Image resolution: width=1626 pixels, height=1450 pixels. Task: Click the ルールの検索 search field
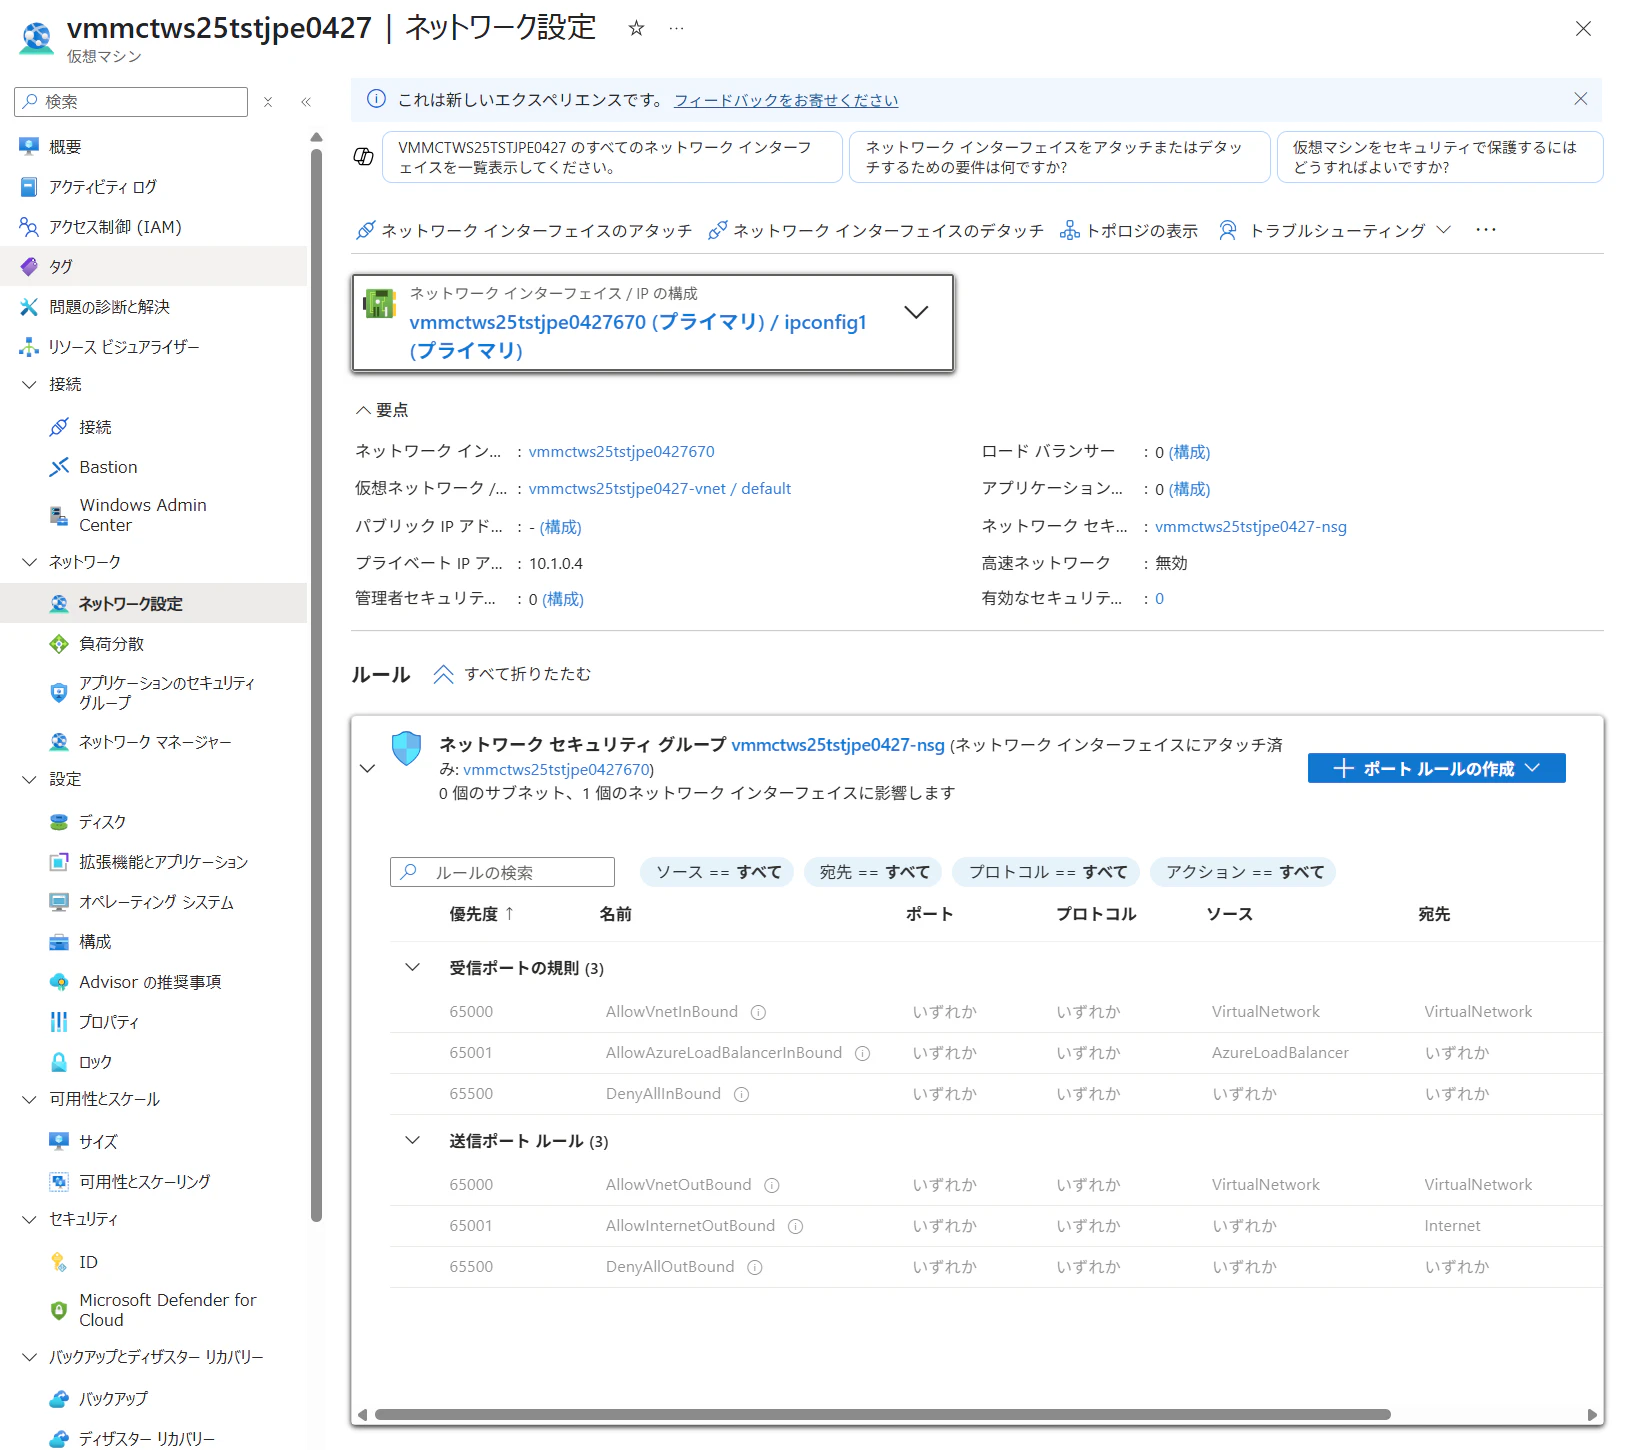(502, 872)
